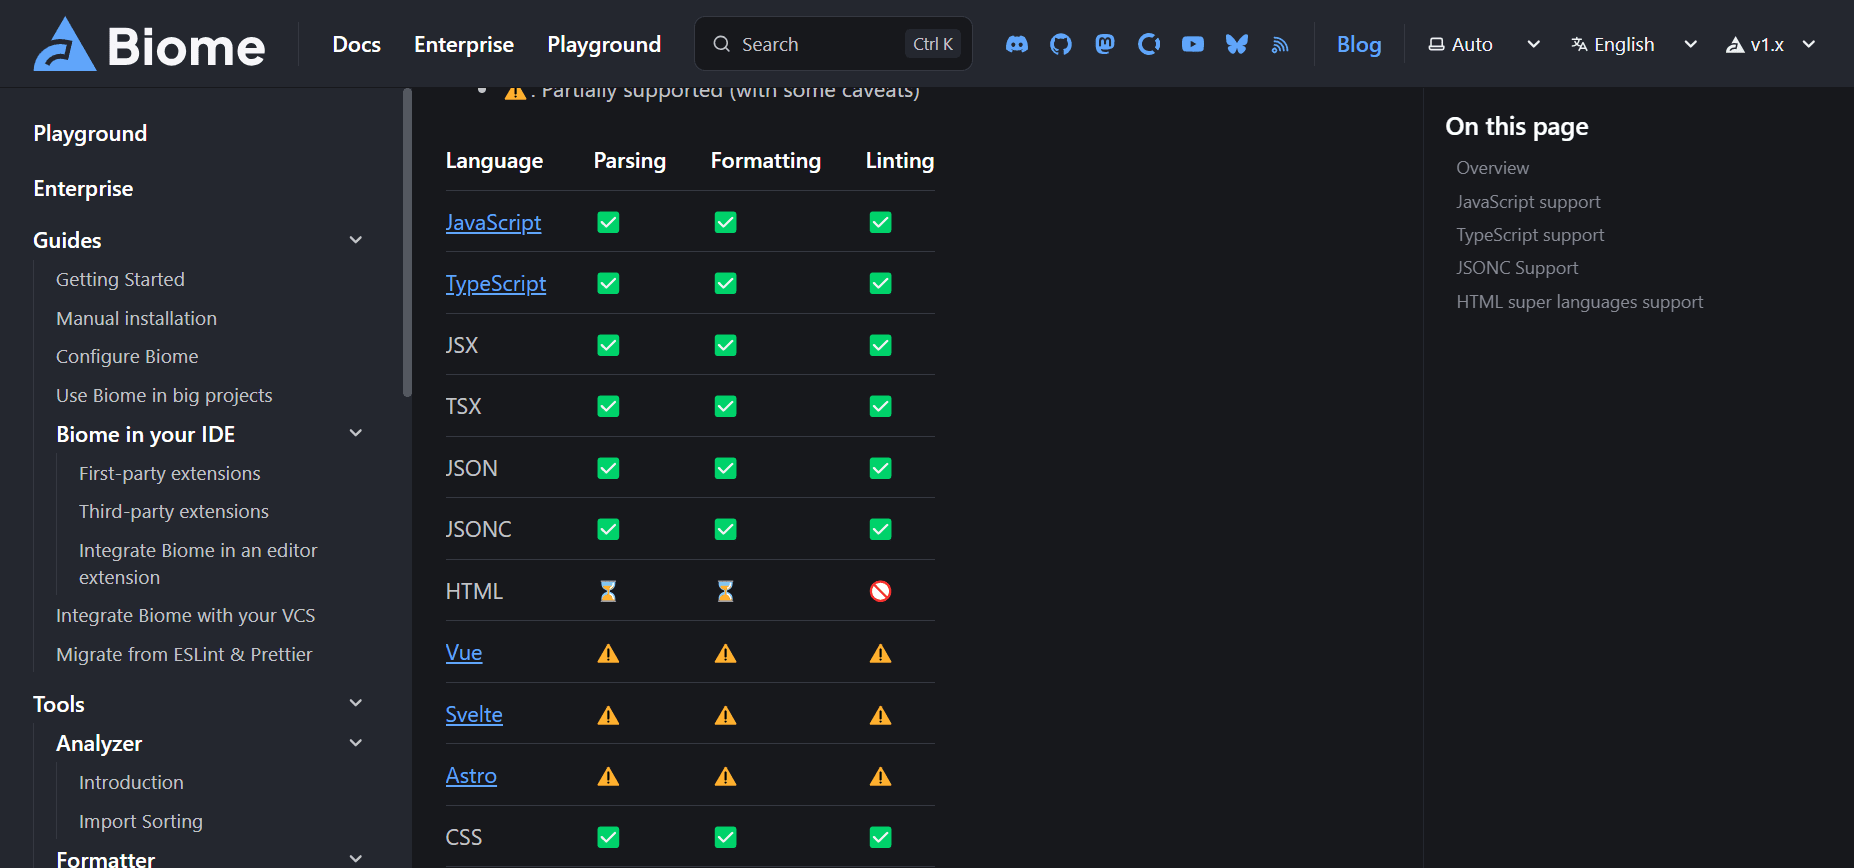This screenshot has height=868, width=1854.
Task: Click CSS linting green checkmark
Action: click(x=880, y=837)
